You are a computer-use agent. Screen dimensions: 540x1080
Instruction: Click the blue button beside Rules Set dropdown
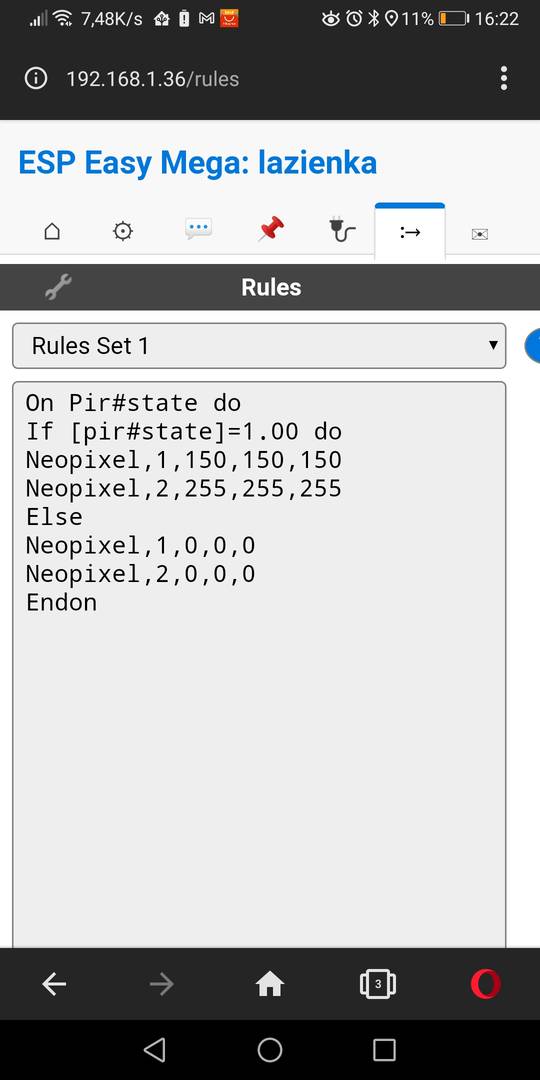coord(532,346)
